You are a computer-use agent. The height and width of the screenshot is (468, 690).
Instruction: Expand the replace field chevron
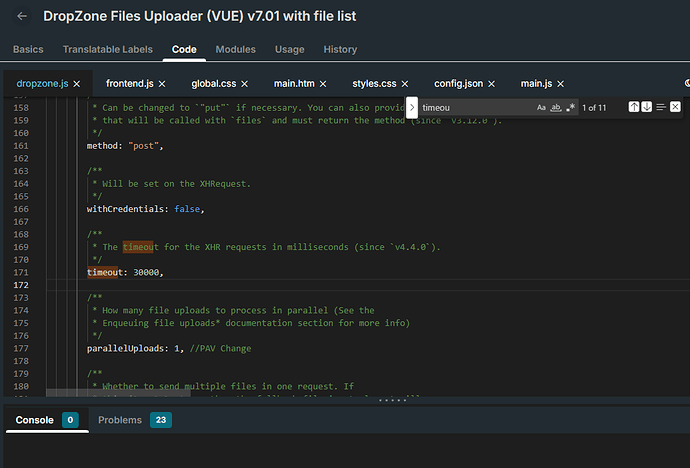(x=412, y=107)
